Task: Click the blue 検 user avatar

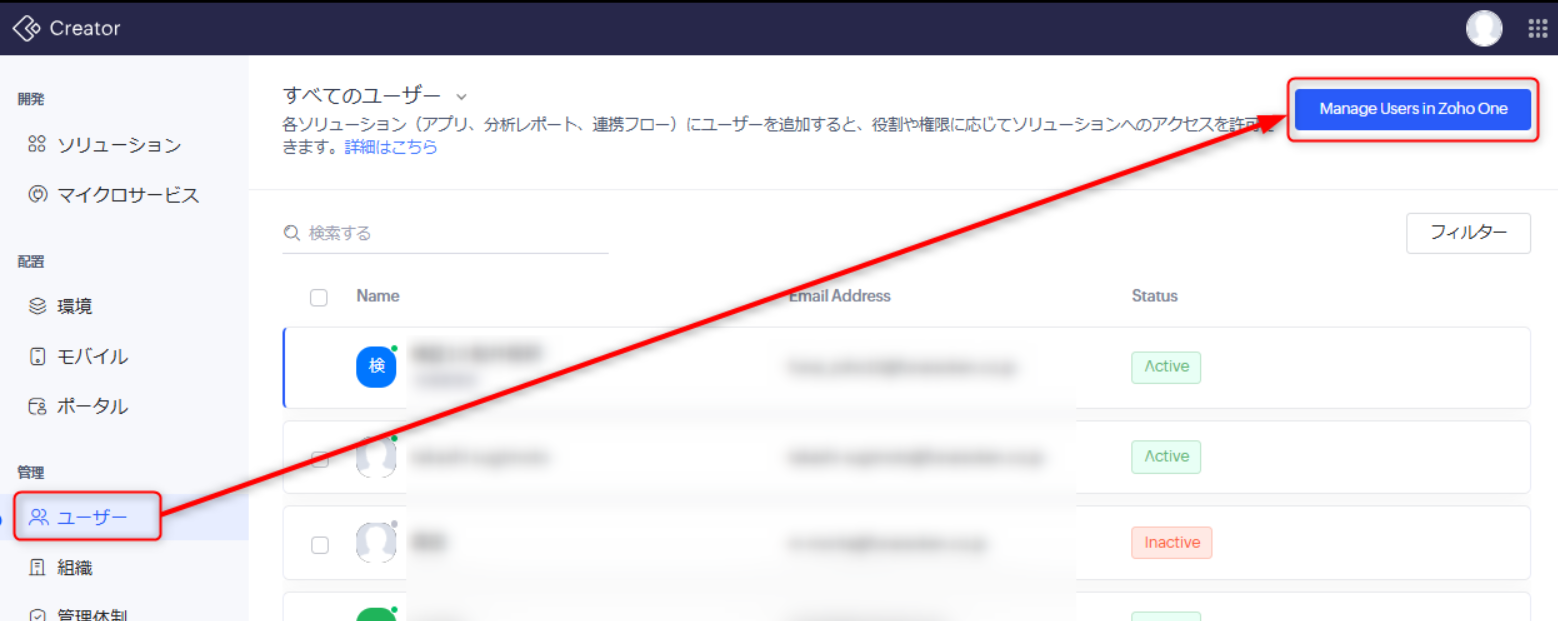Action: pyautogui.click(x=376, y=367)
